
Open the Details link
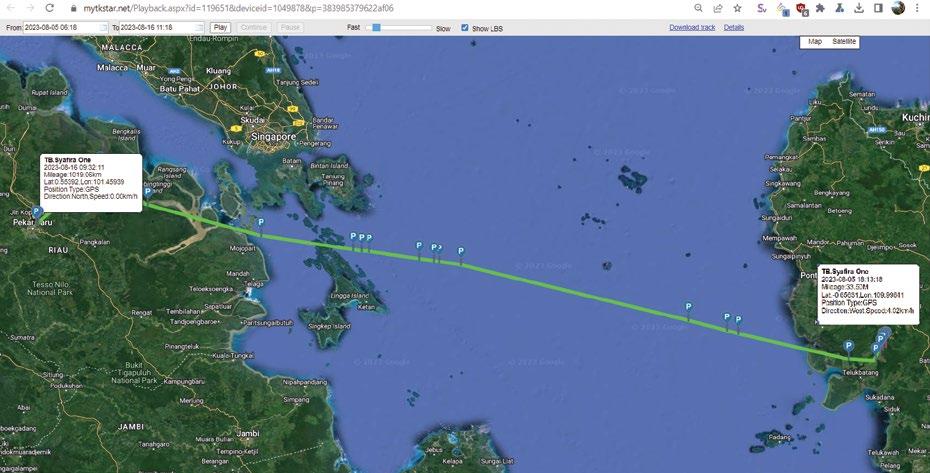pyautogui.click(x=734, y=27)
